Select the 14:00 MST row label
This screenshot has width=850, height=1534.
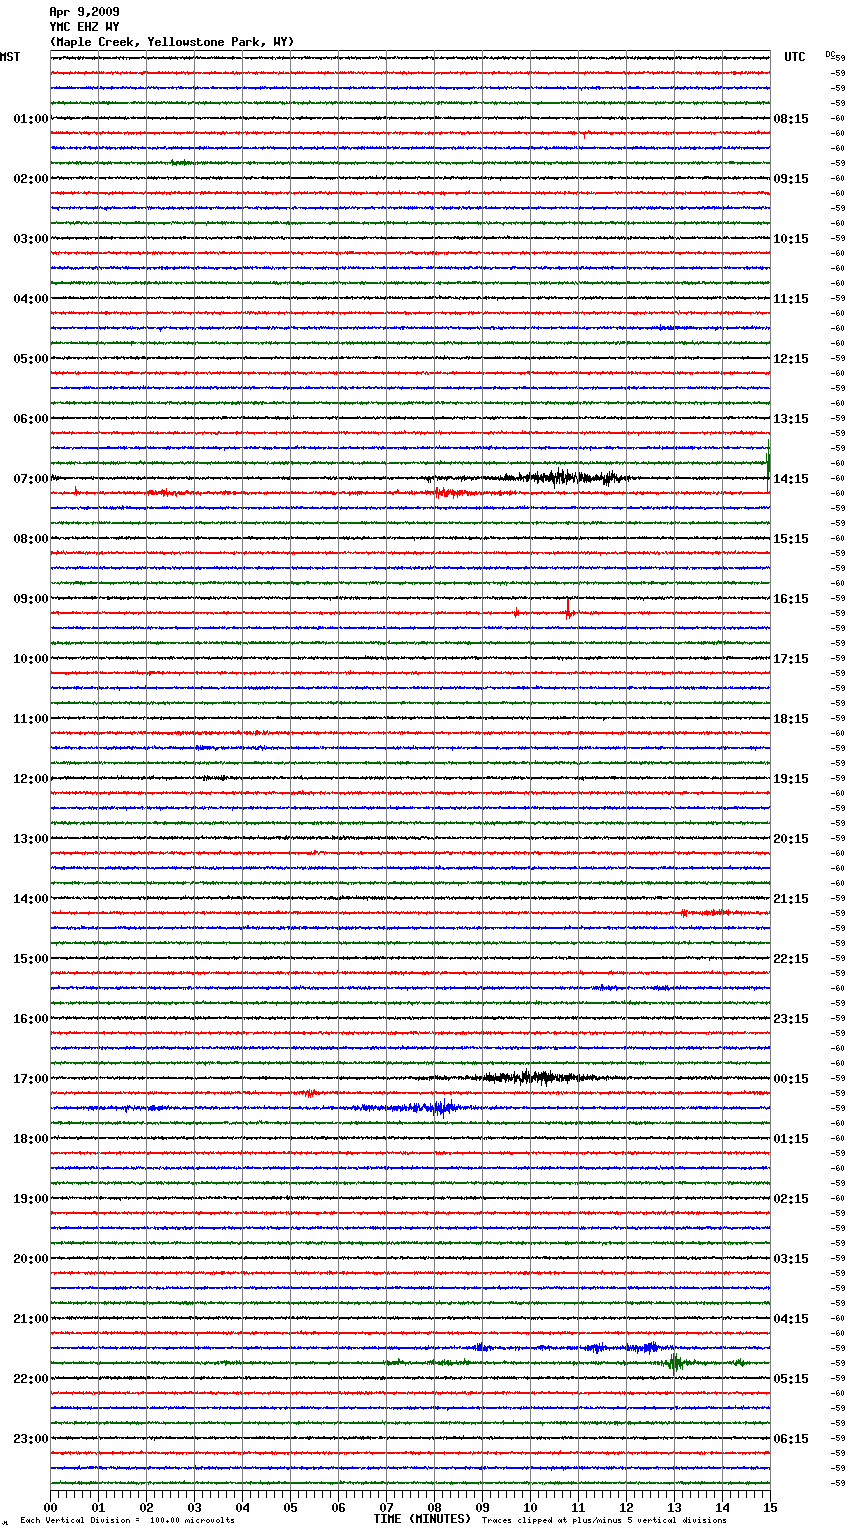(31, 899)
